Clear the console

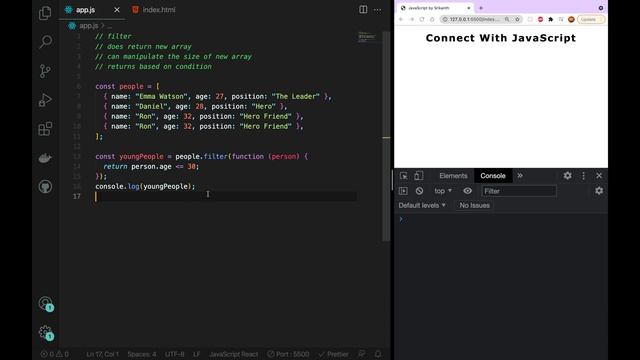pos(419,191)
